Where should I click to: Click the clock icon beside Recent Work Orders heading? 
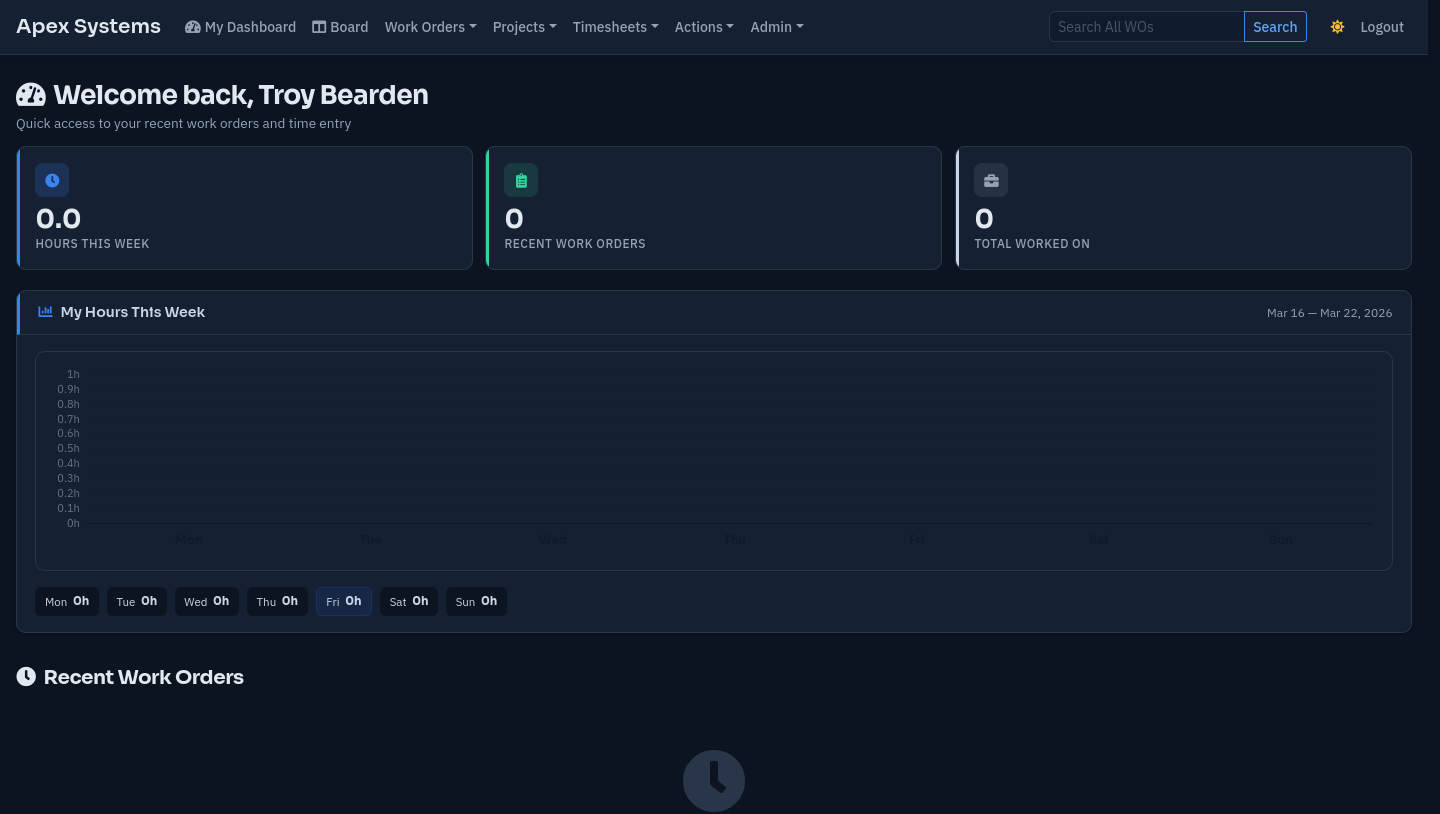[x=26, y=676]
